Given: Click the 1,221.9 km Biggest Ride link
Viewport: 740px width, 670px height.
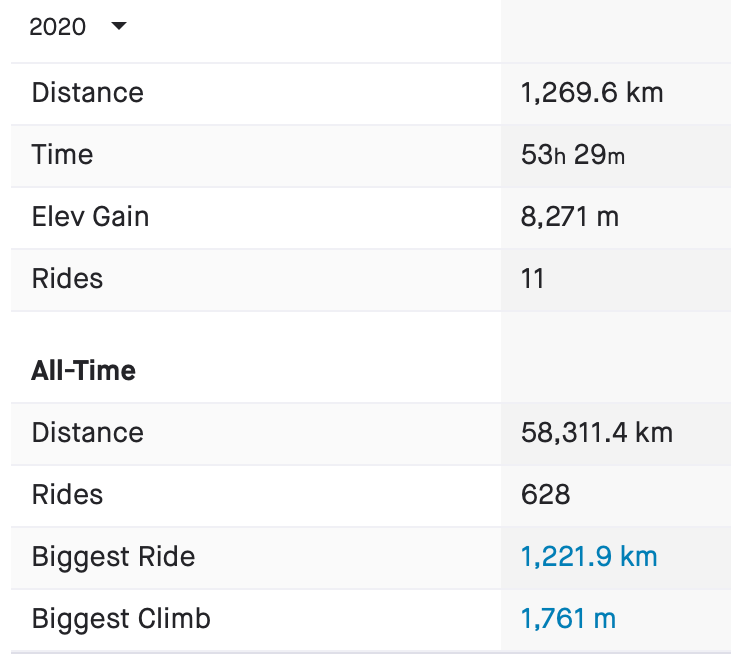Looking at the screenshot, I should coord(589,557).
